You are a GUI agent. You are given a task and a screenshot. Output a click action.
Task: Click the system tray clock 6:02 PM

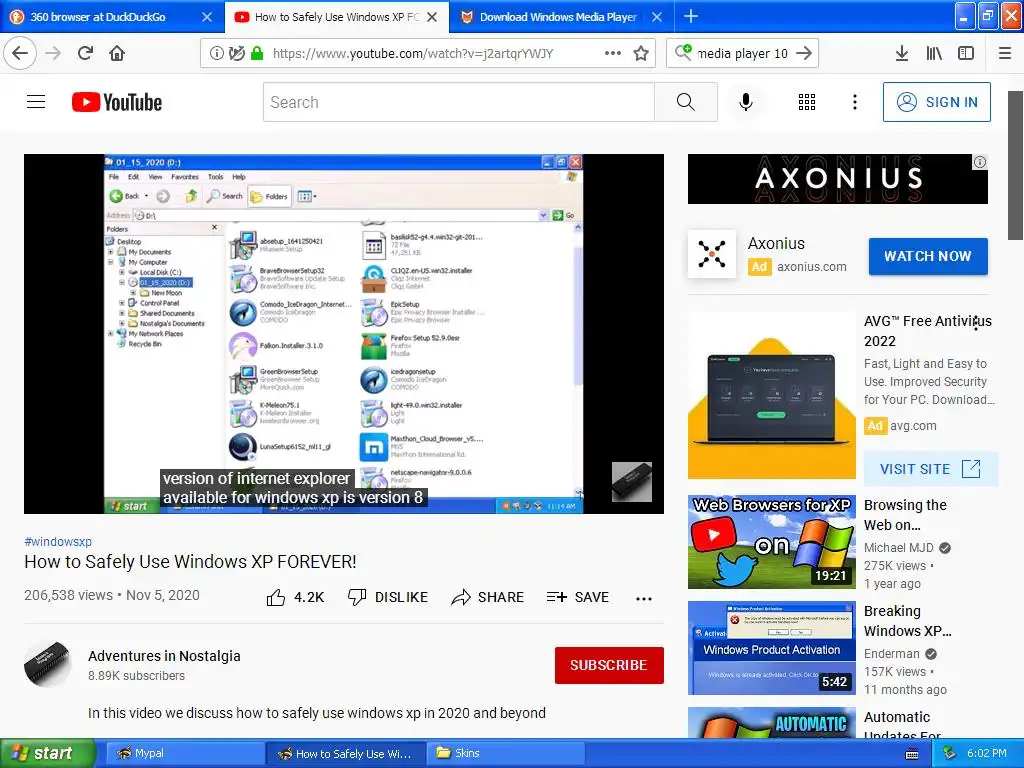pos(986,753)
